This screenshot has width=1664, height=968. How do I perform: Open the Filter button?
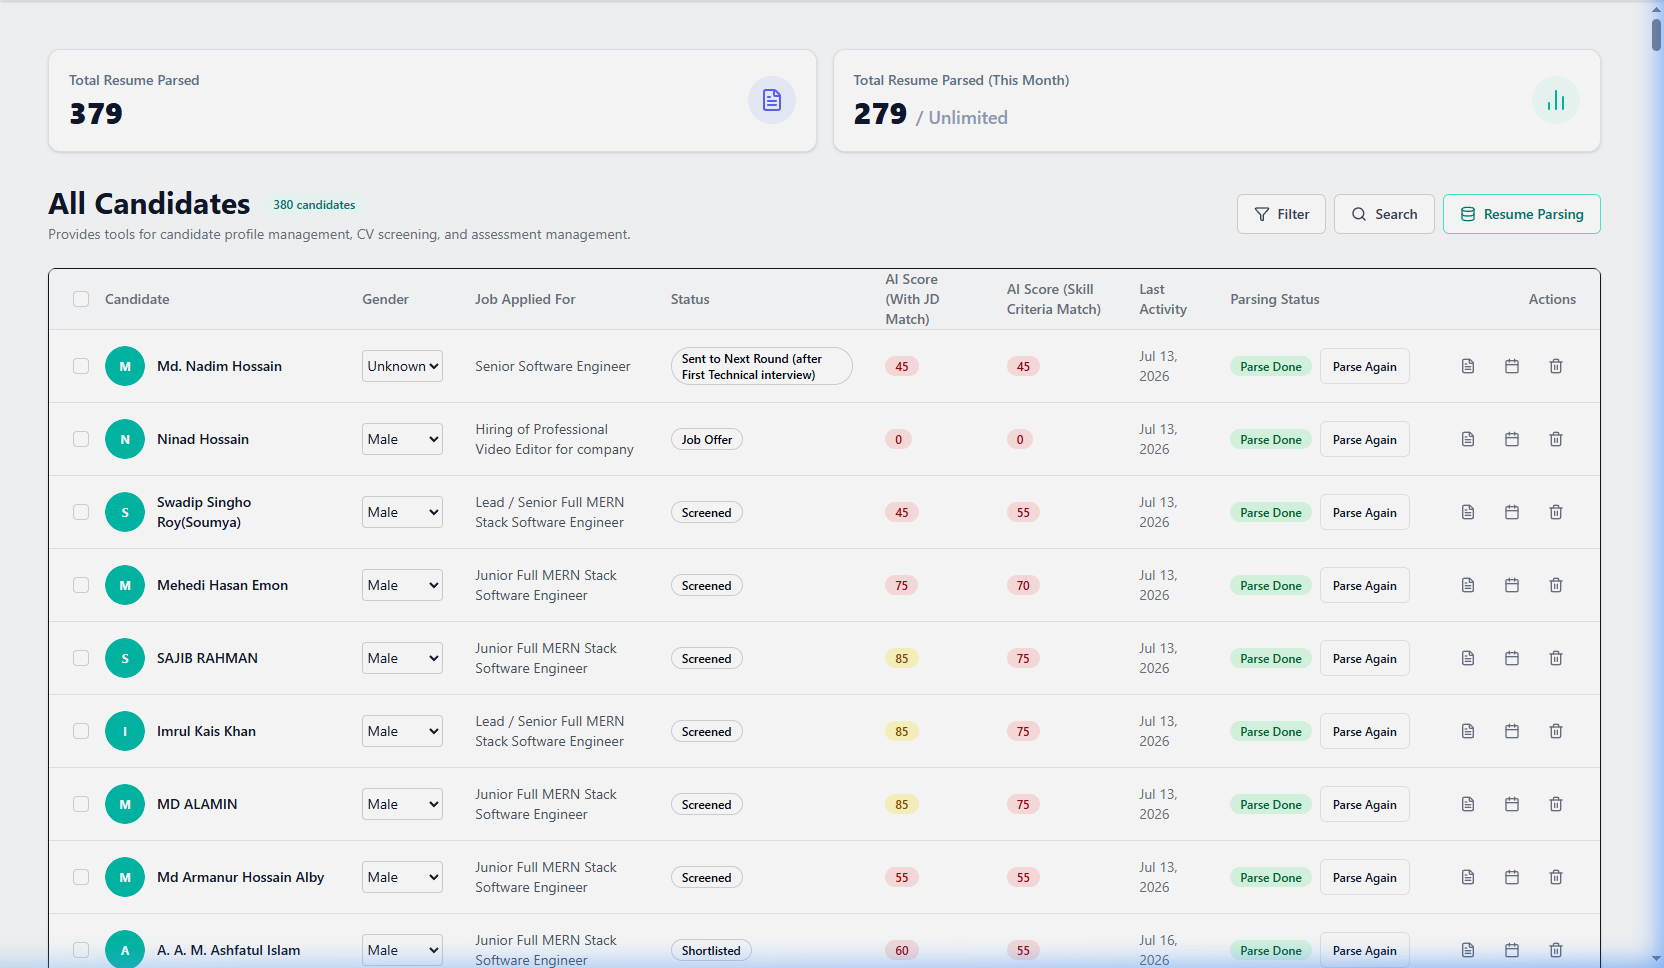pos(1281,214)
